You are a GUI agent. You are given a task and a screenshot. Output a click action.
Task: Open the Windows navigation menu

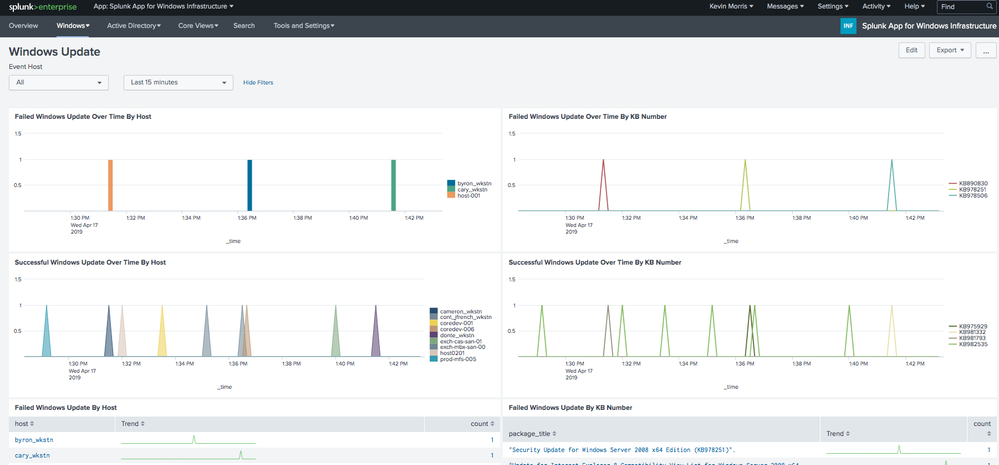(73, 26)
